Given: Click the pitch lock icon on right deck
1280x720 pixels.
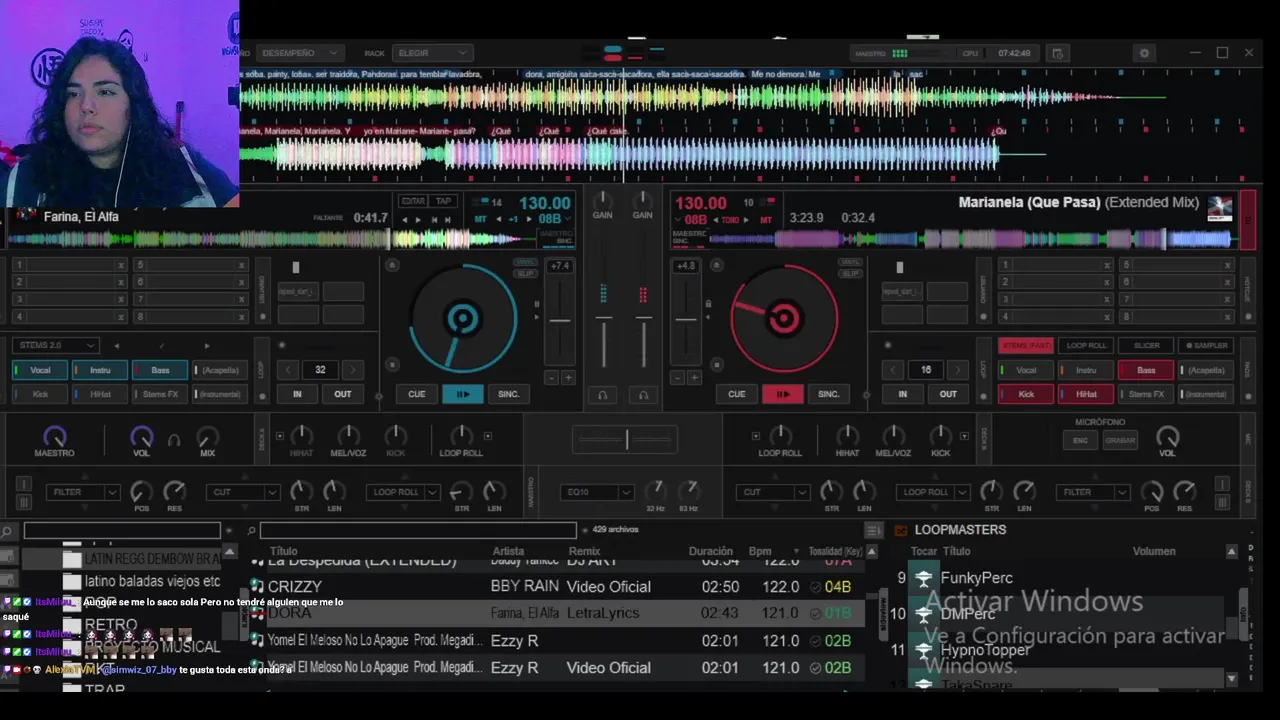Looking at the screenshot, I should coord(708,303).
